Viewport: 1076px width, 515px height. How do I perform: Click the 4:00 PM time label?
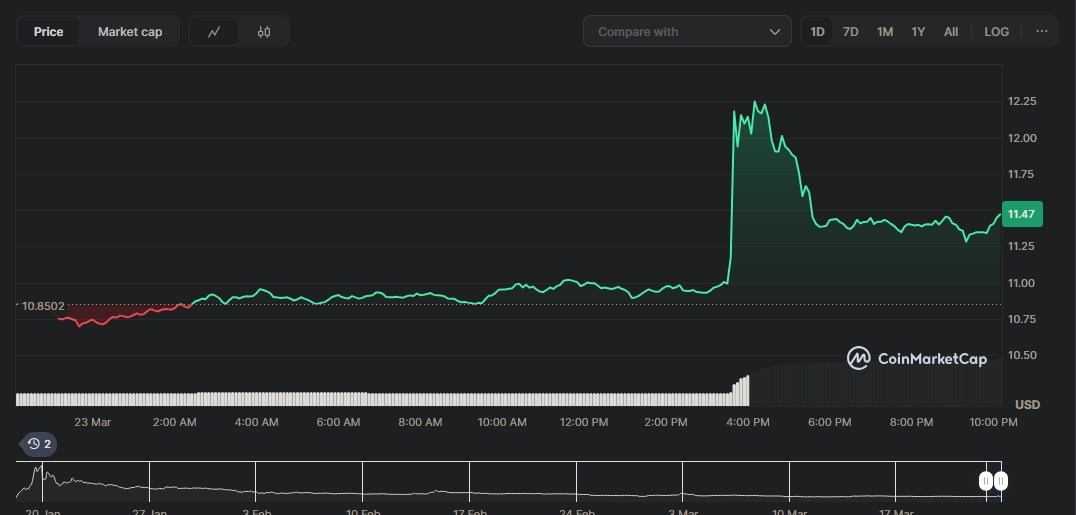pos(748,422)
